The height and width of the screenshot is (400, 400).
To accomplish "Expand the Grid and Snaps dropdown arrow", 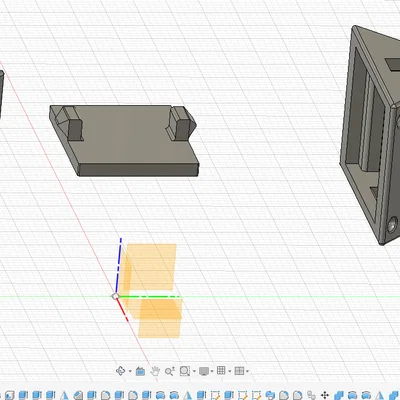I will 230,371.
